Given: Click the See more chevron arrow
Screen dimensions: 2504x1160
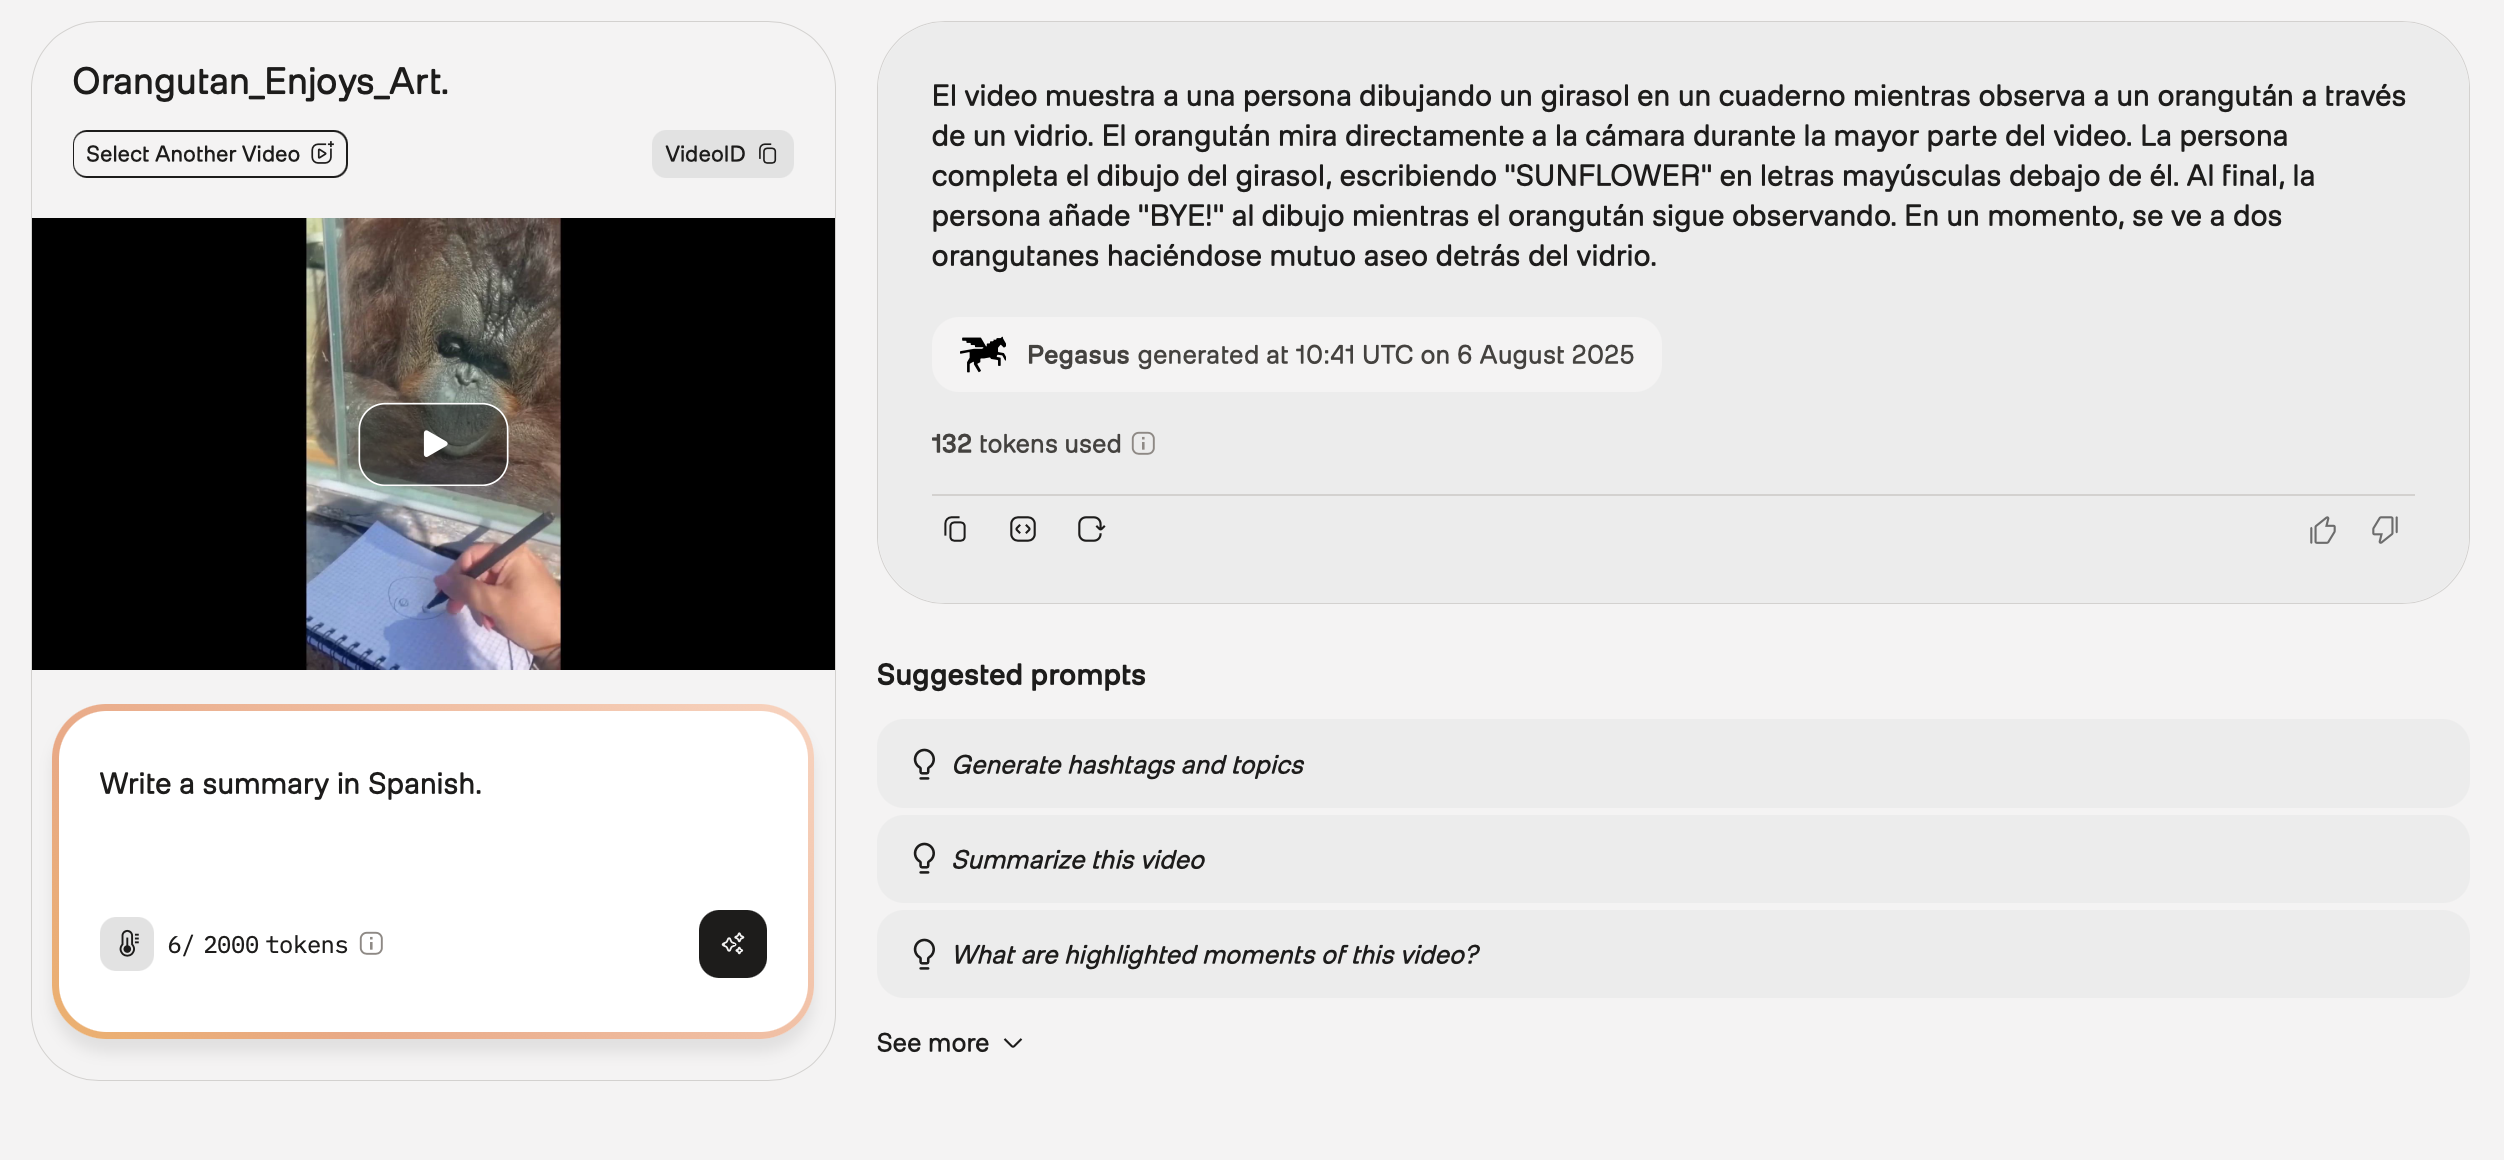Looking at the screenshot, I should tap(1013, 1043).
